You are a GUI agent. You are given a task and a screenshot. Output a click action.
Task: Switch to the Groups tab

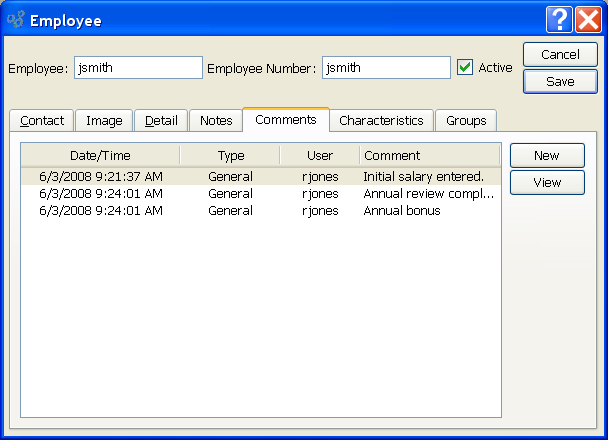[466, 121]
